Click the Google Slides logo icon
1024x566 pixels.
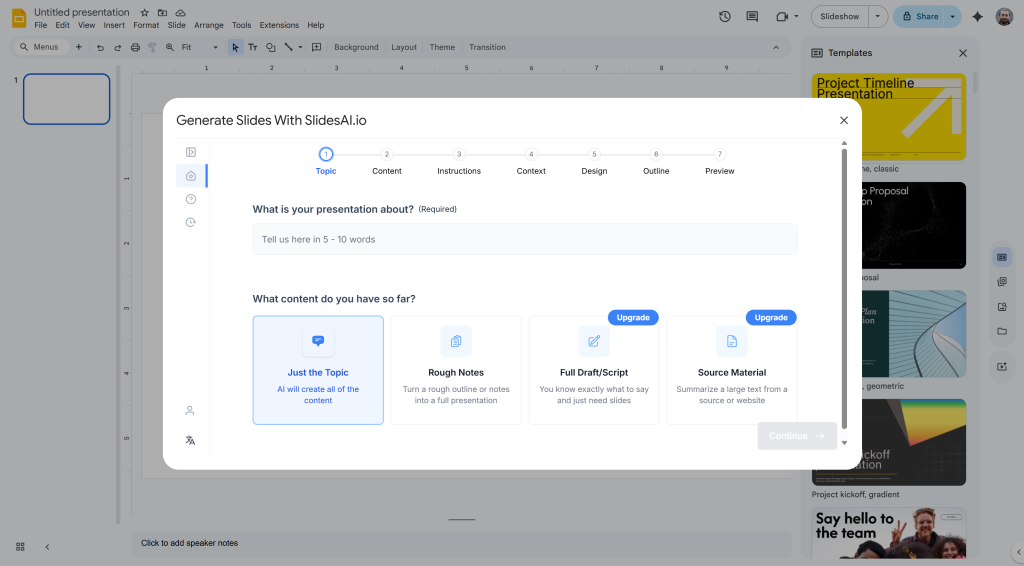coord(19,18)
